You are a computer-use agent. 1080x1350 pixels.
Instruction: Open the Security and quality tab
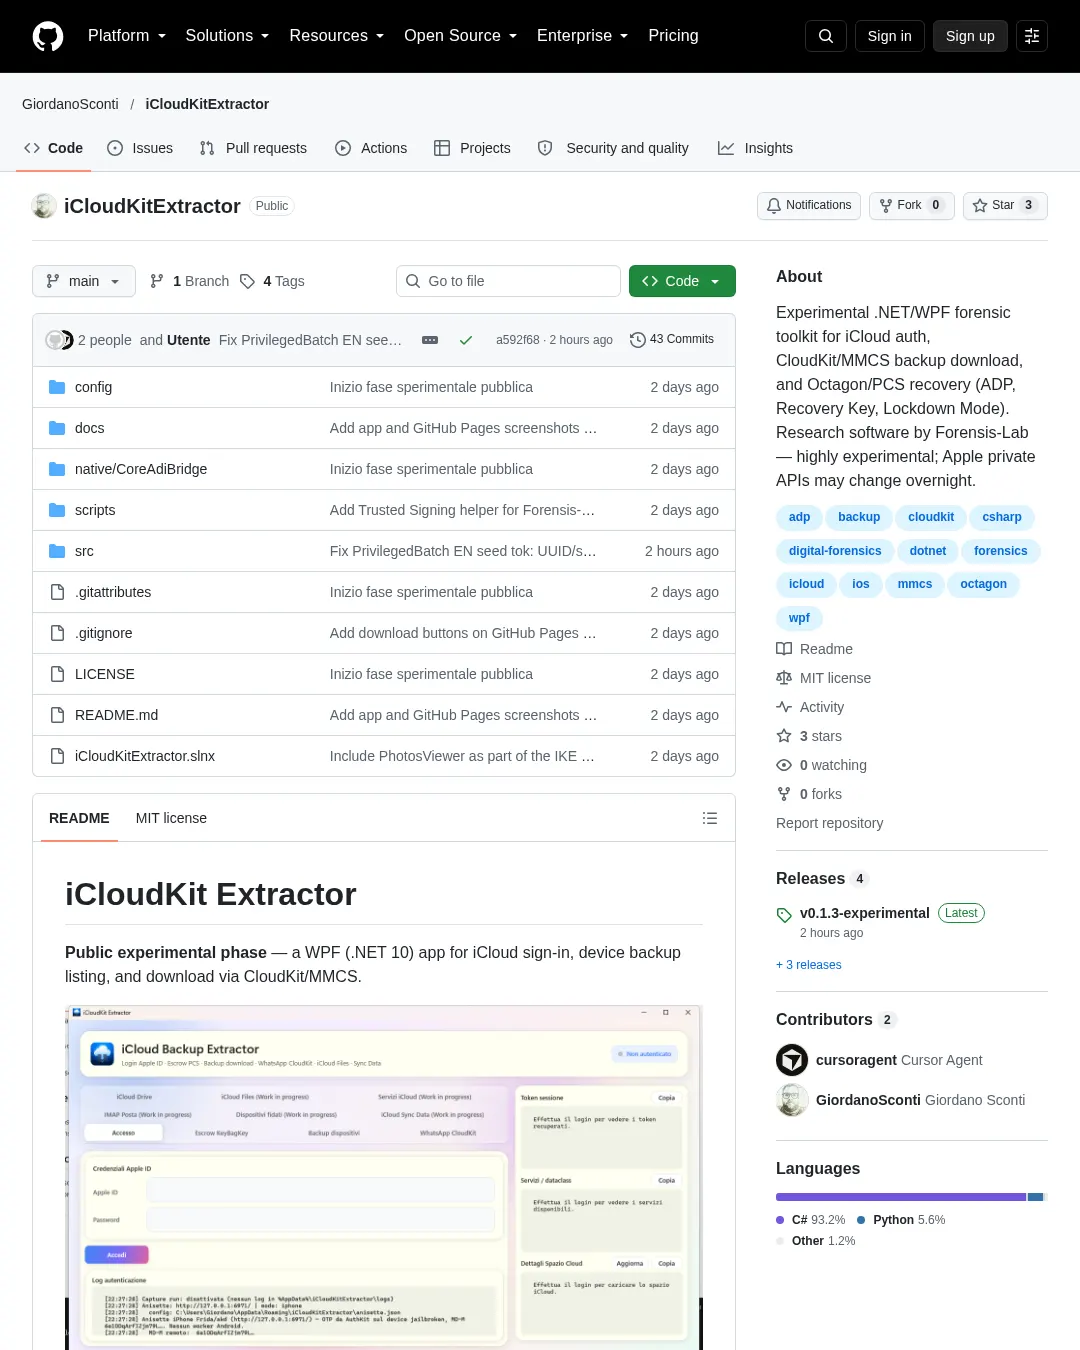click(x=613, y=148)
